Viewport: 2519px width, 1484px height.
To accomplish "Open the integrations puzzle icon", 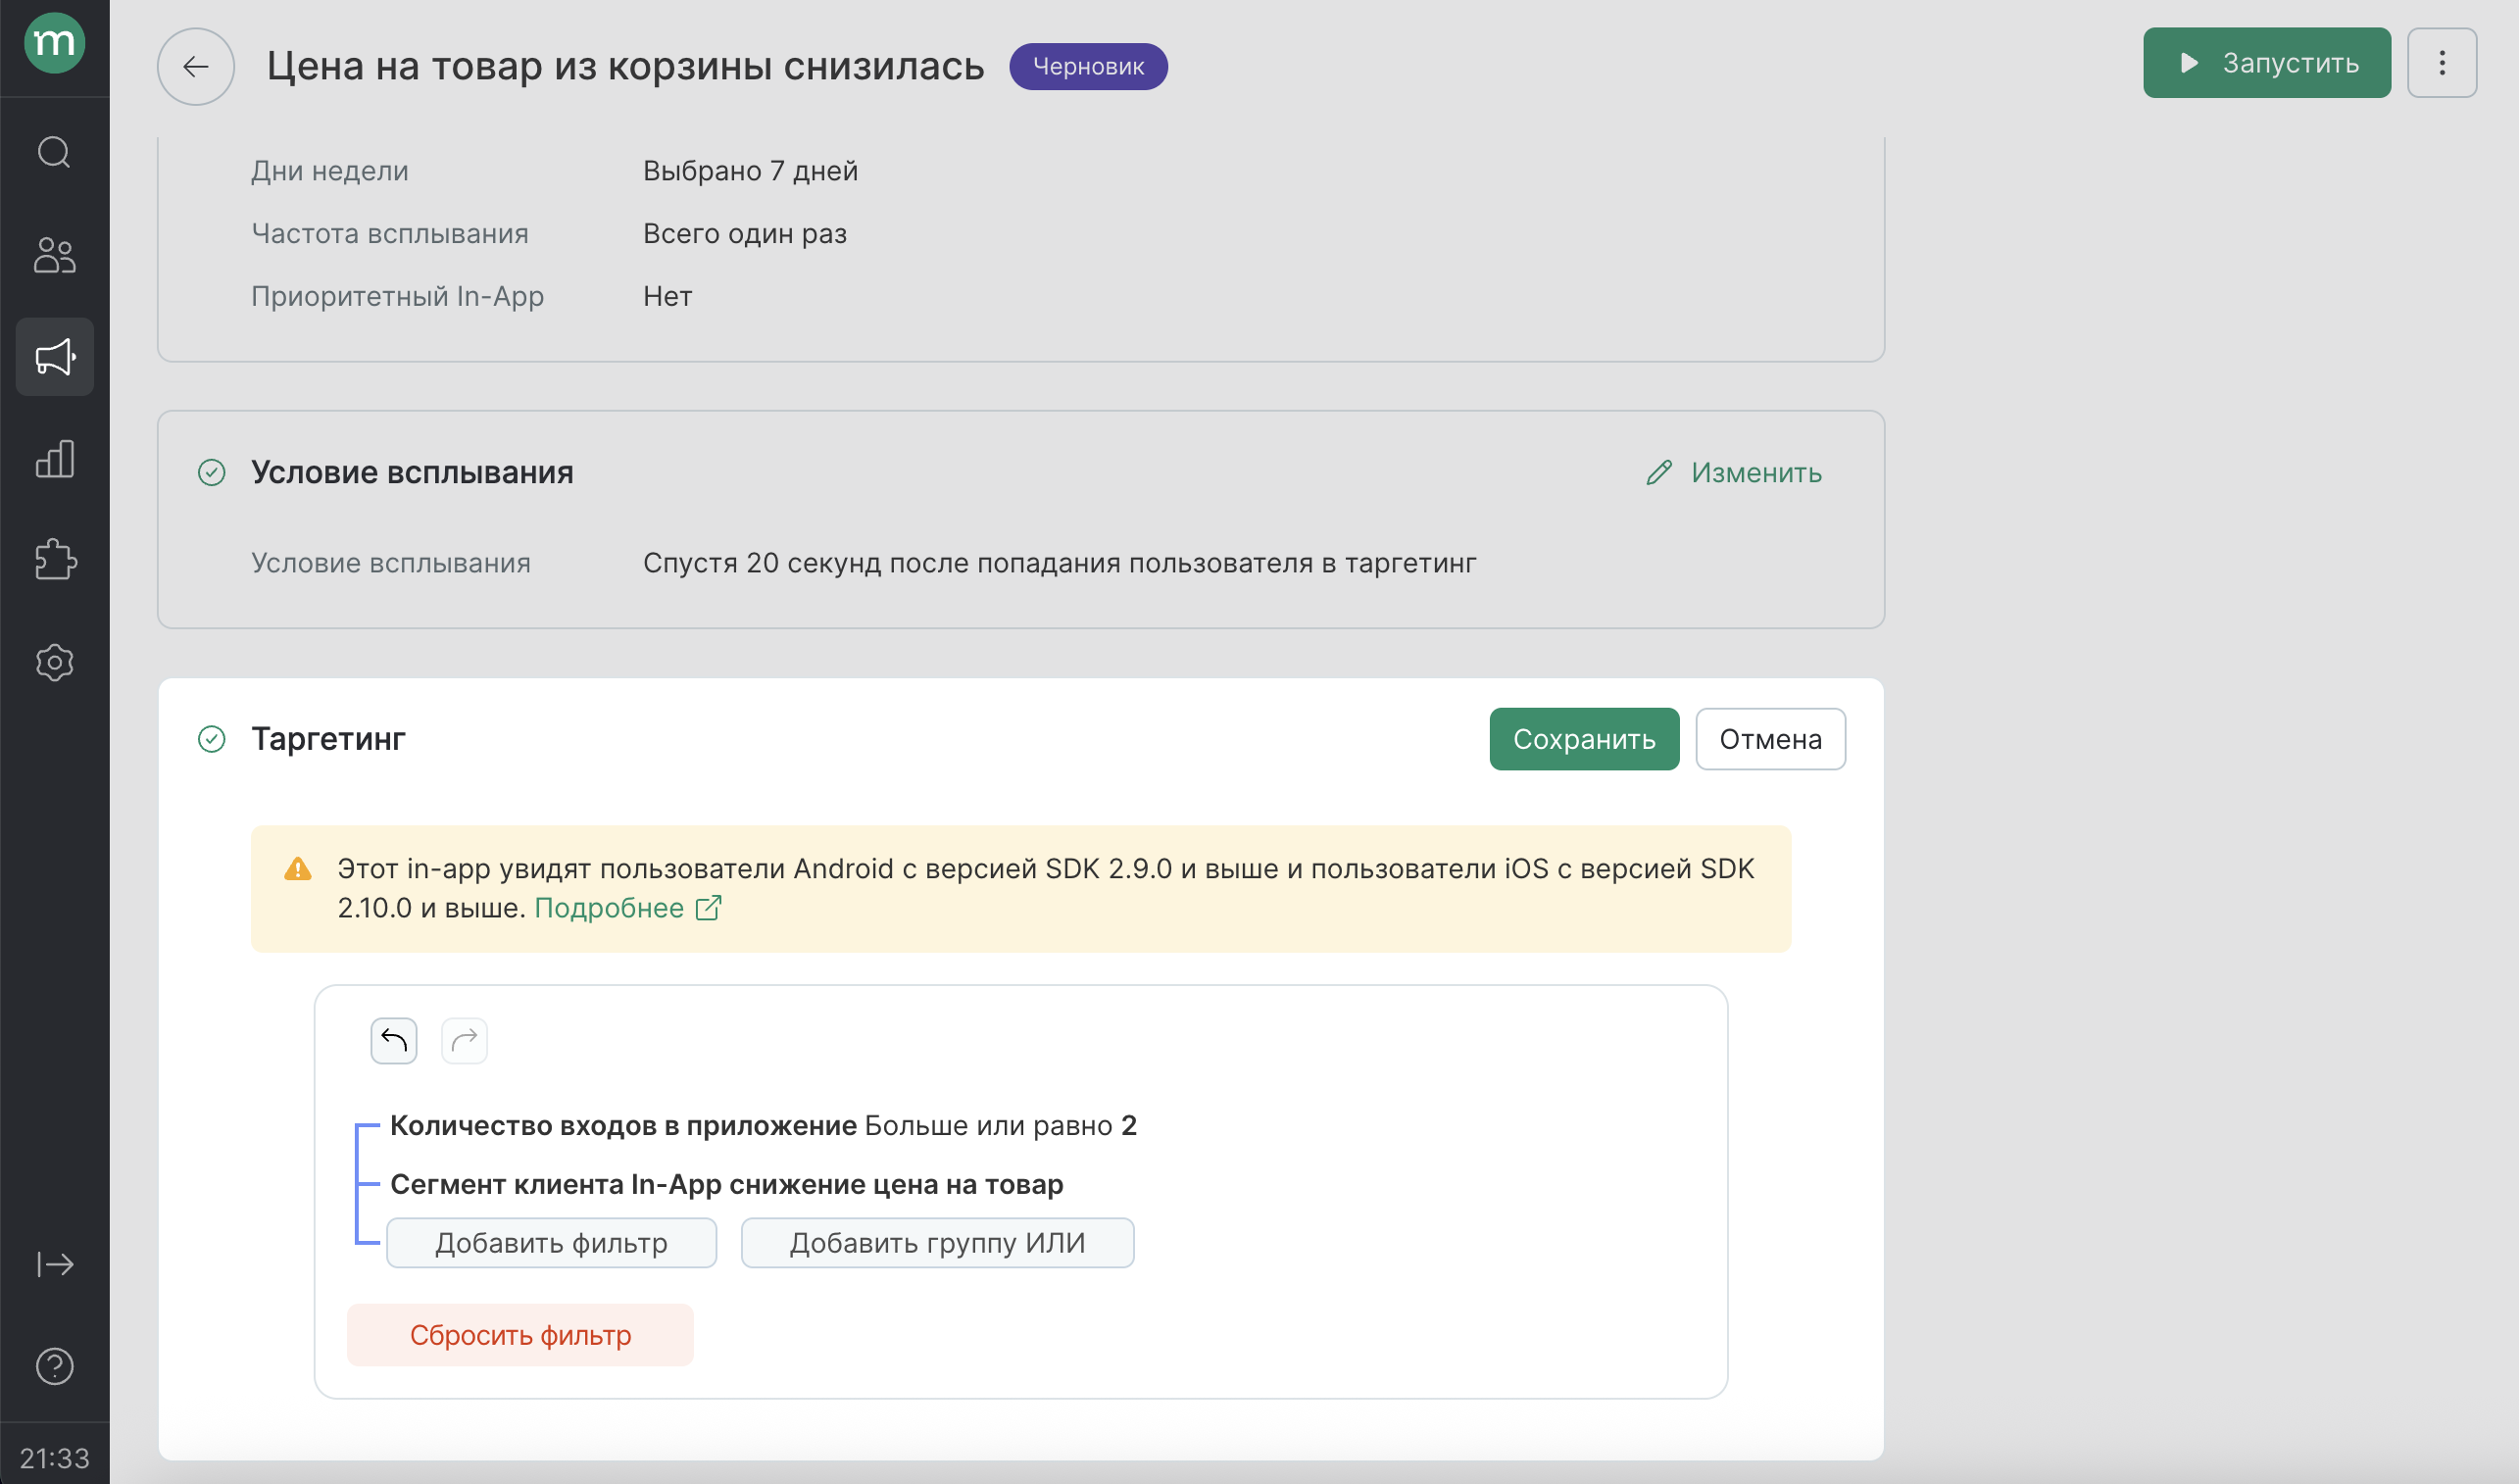I will [x=54, y=560].
